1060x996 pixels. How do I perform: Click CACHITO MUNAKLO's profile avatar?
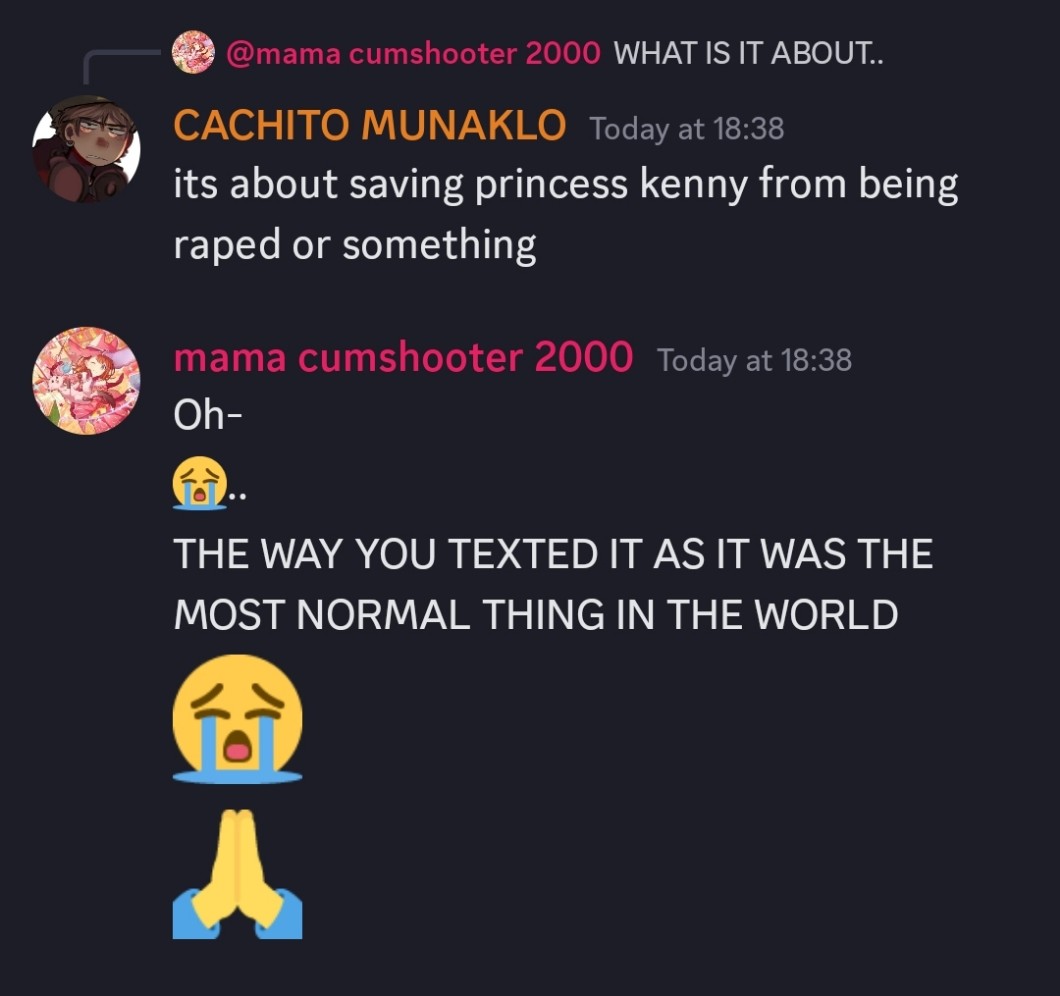pos(86,149)
